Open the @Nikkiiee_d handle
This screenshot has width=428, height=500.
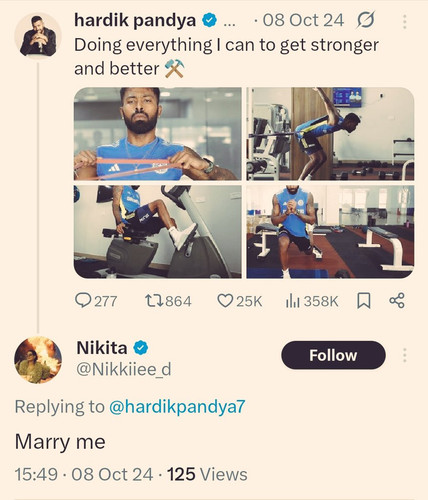124,369
